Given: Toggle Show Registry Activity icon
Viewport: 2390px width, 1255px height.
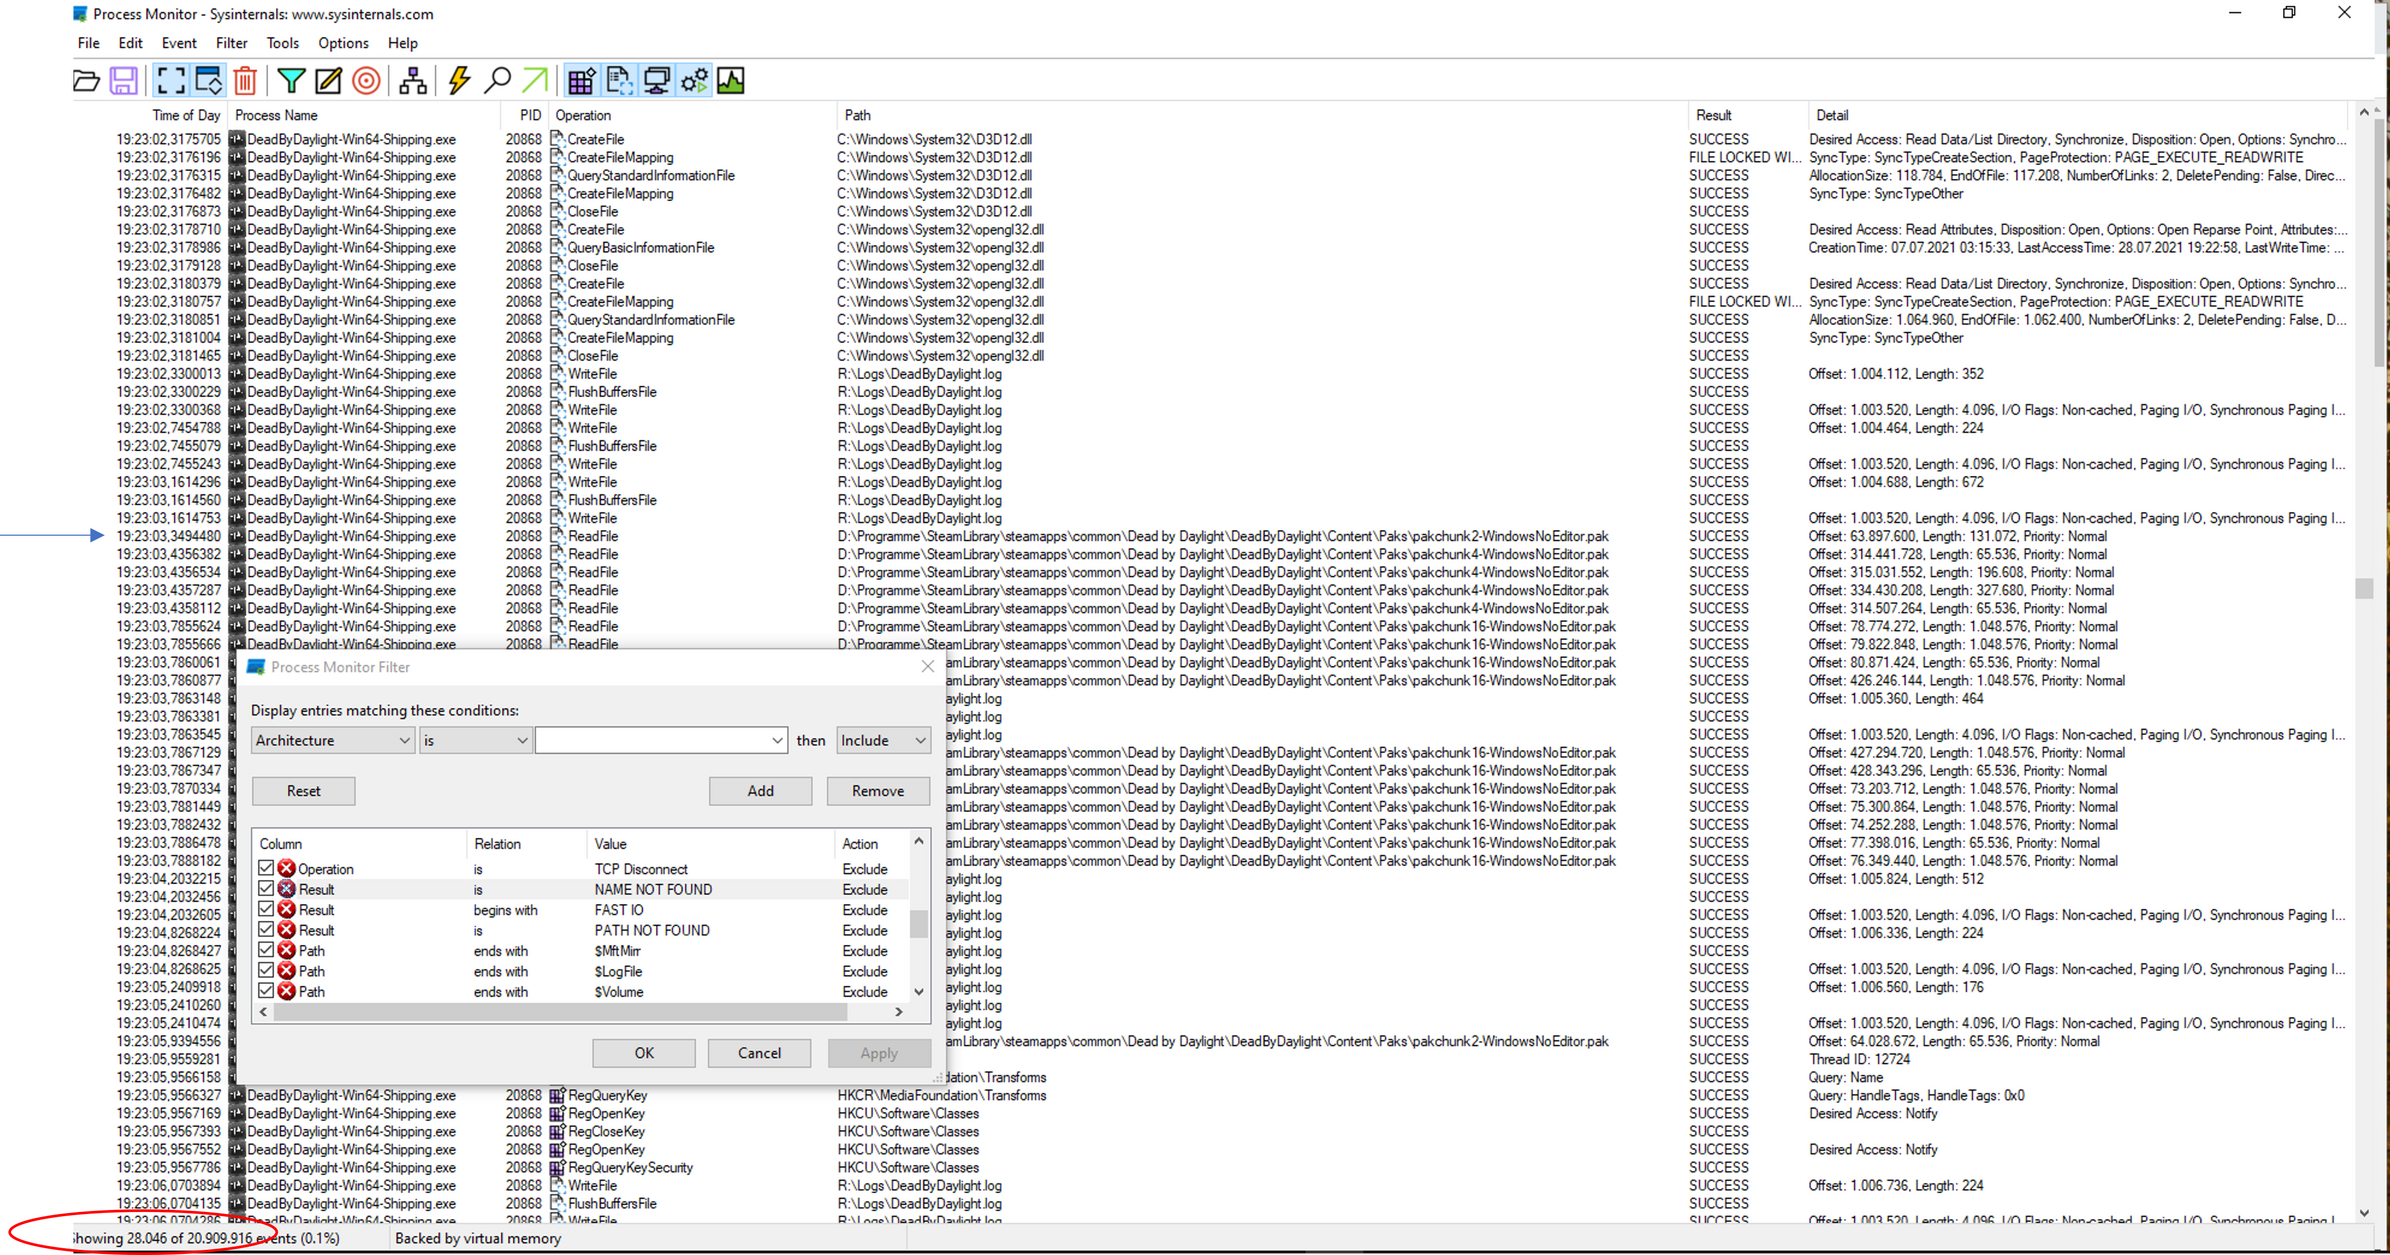Looking at the screenshot, I should coord(581,81).
